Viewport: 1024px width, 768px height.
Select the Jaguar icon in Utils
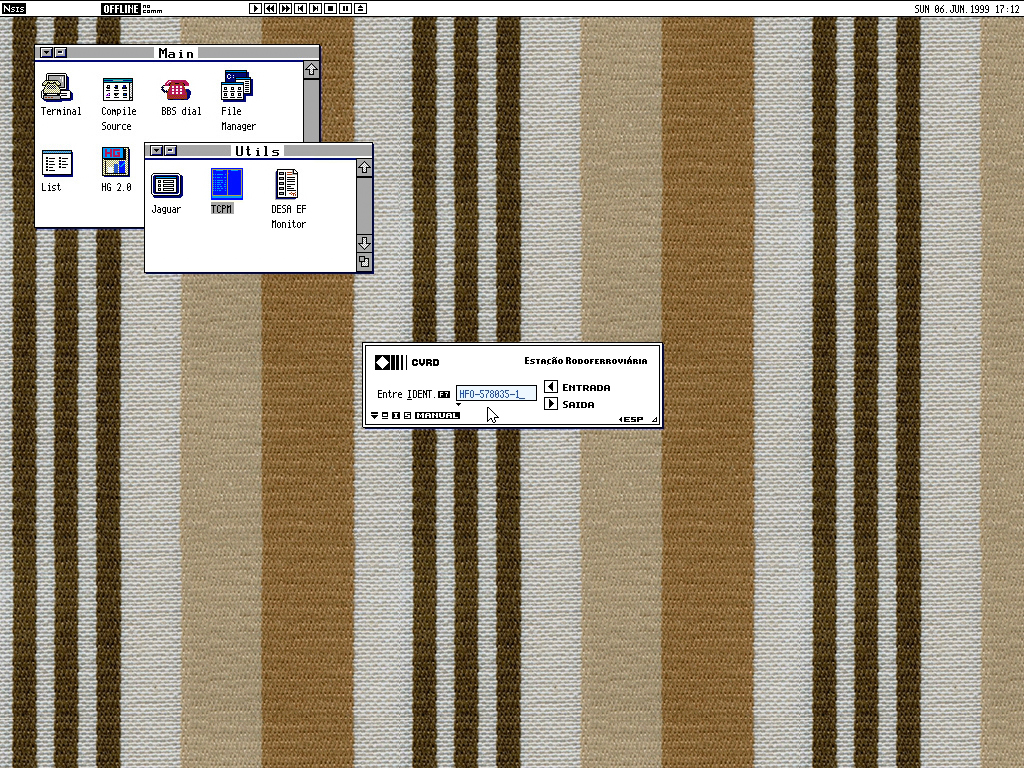coord(166,185)
